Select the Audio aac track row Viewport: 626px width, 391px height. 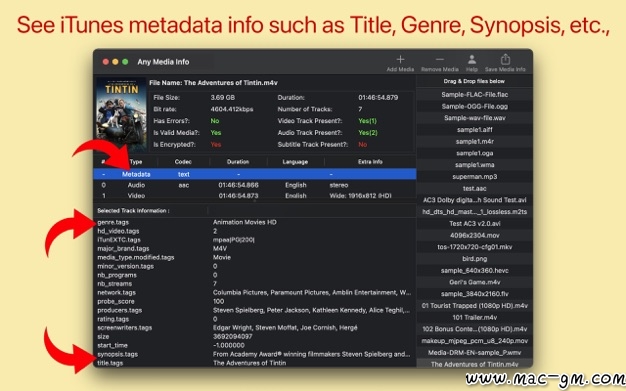[x=255, y=185]
